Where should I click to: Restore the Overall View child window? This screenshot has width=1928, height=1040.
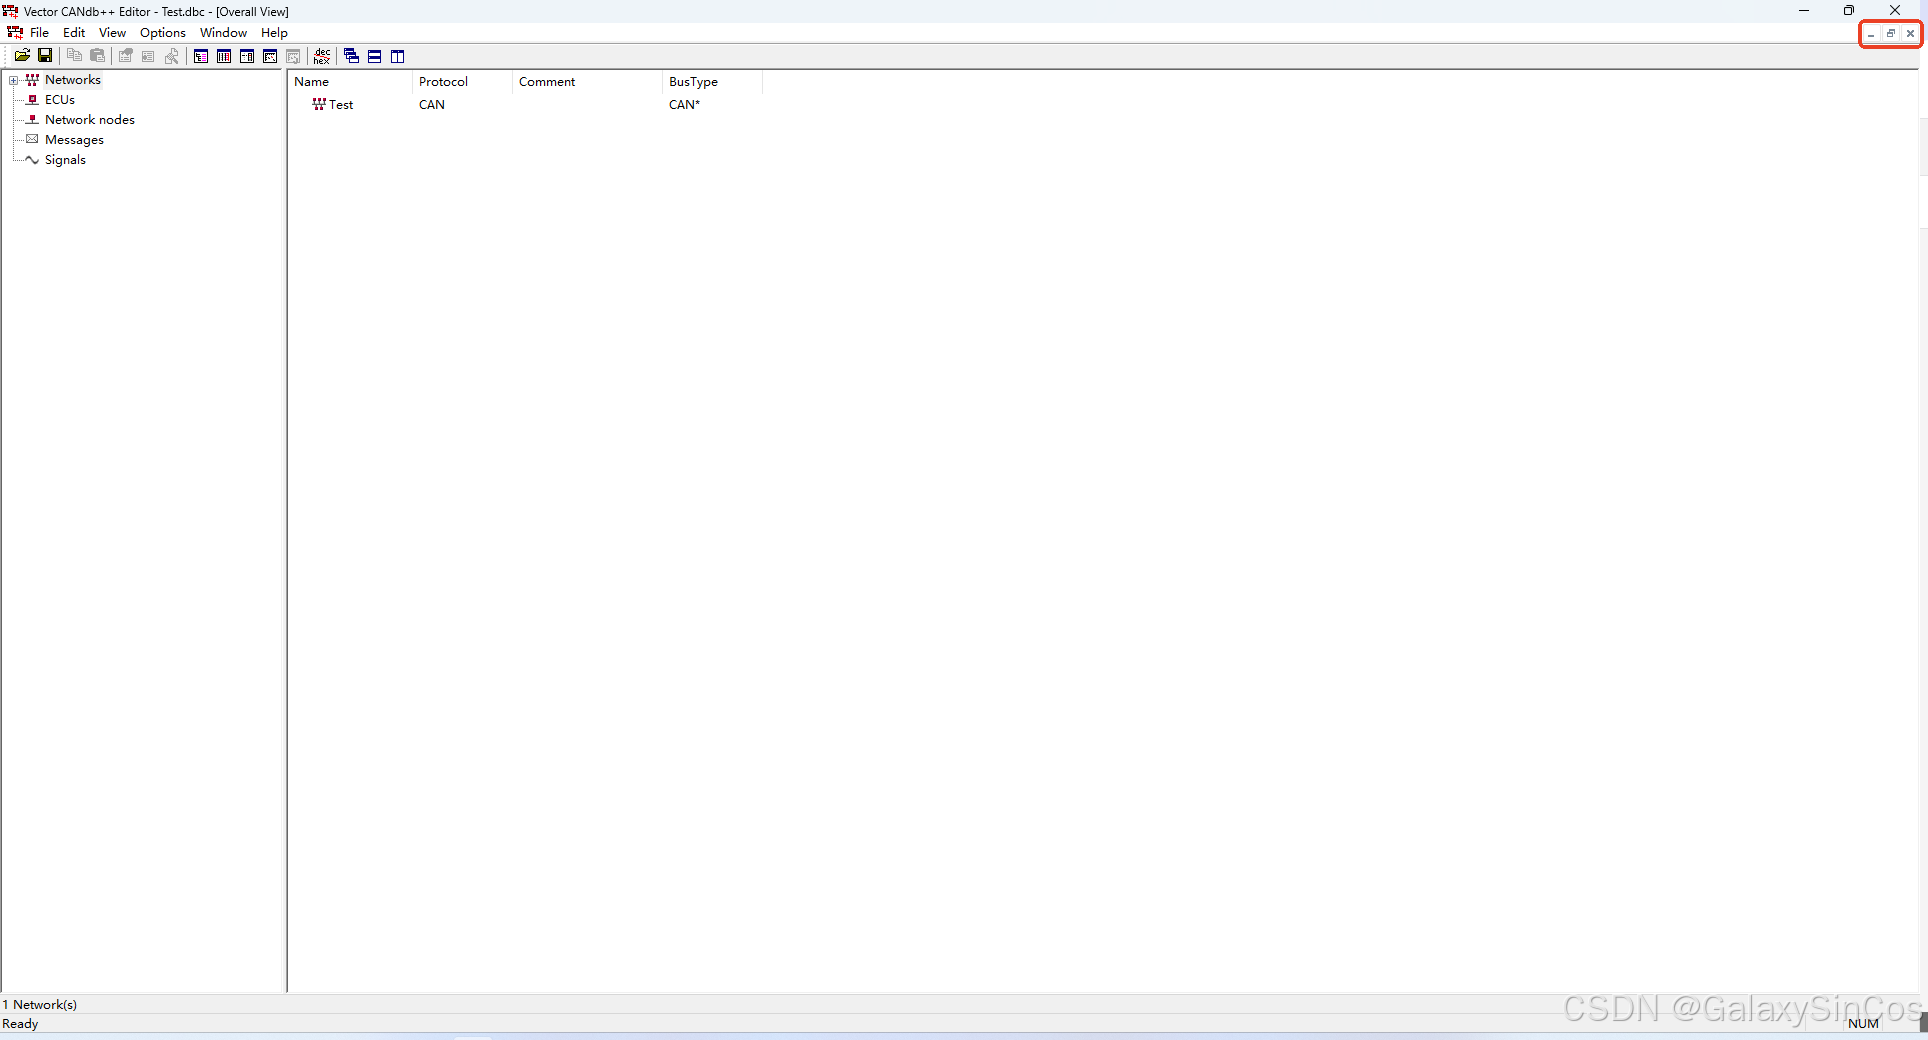pyautogui.click(x=1890, y=34)
